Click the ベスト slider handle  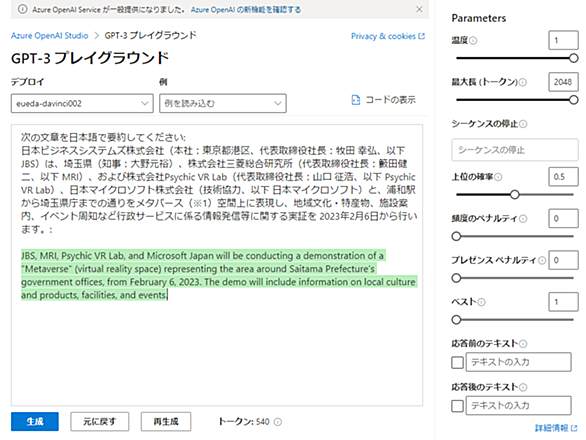(456, 320)
